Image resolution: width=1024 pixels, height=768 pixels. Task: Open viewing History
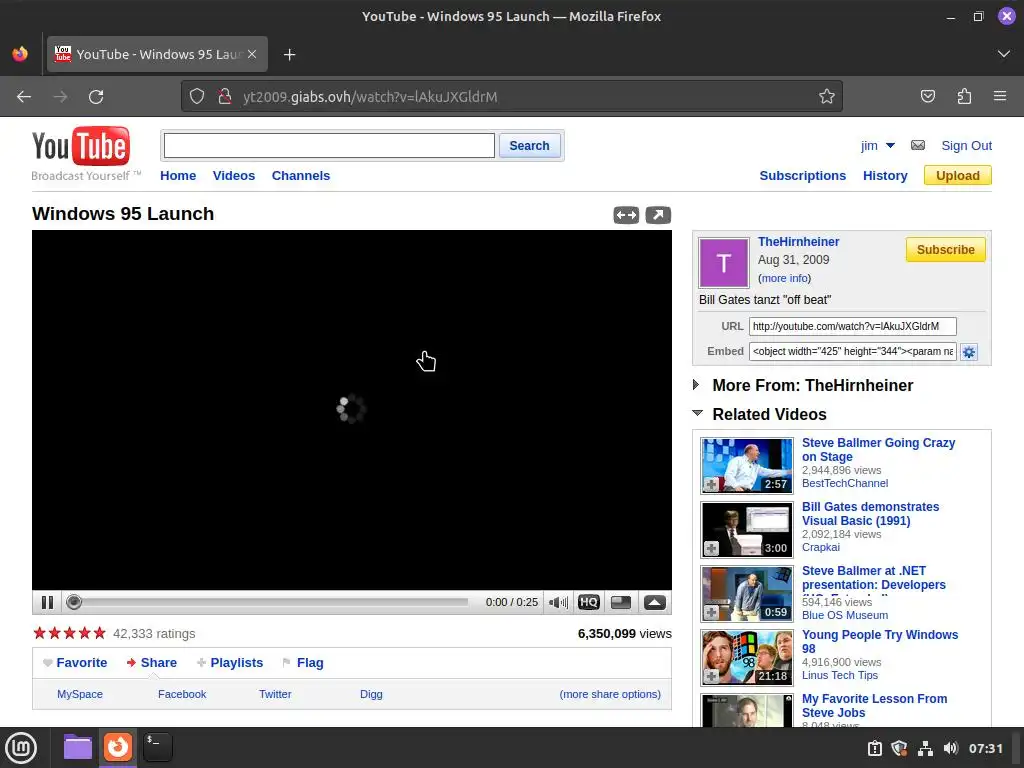coord(885,176)
